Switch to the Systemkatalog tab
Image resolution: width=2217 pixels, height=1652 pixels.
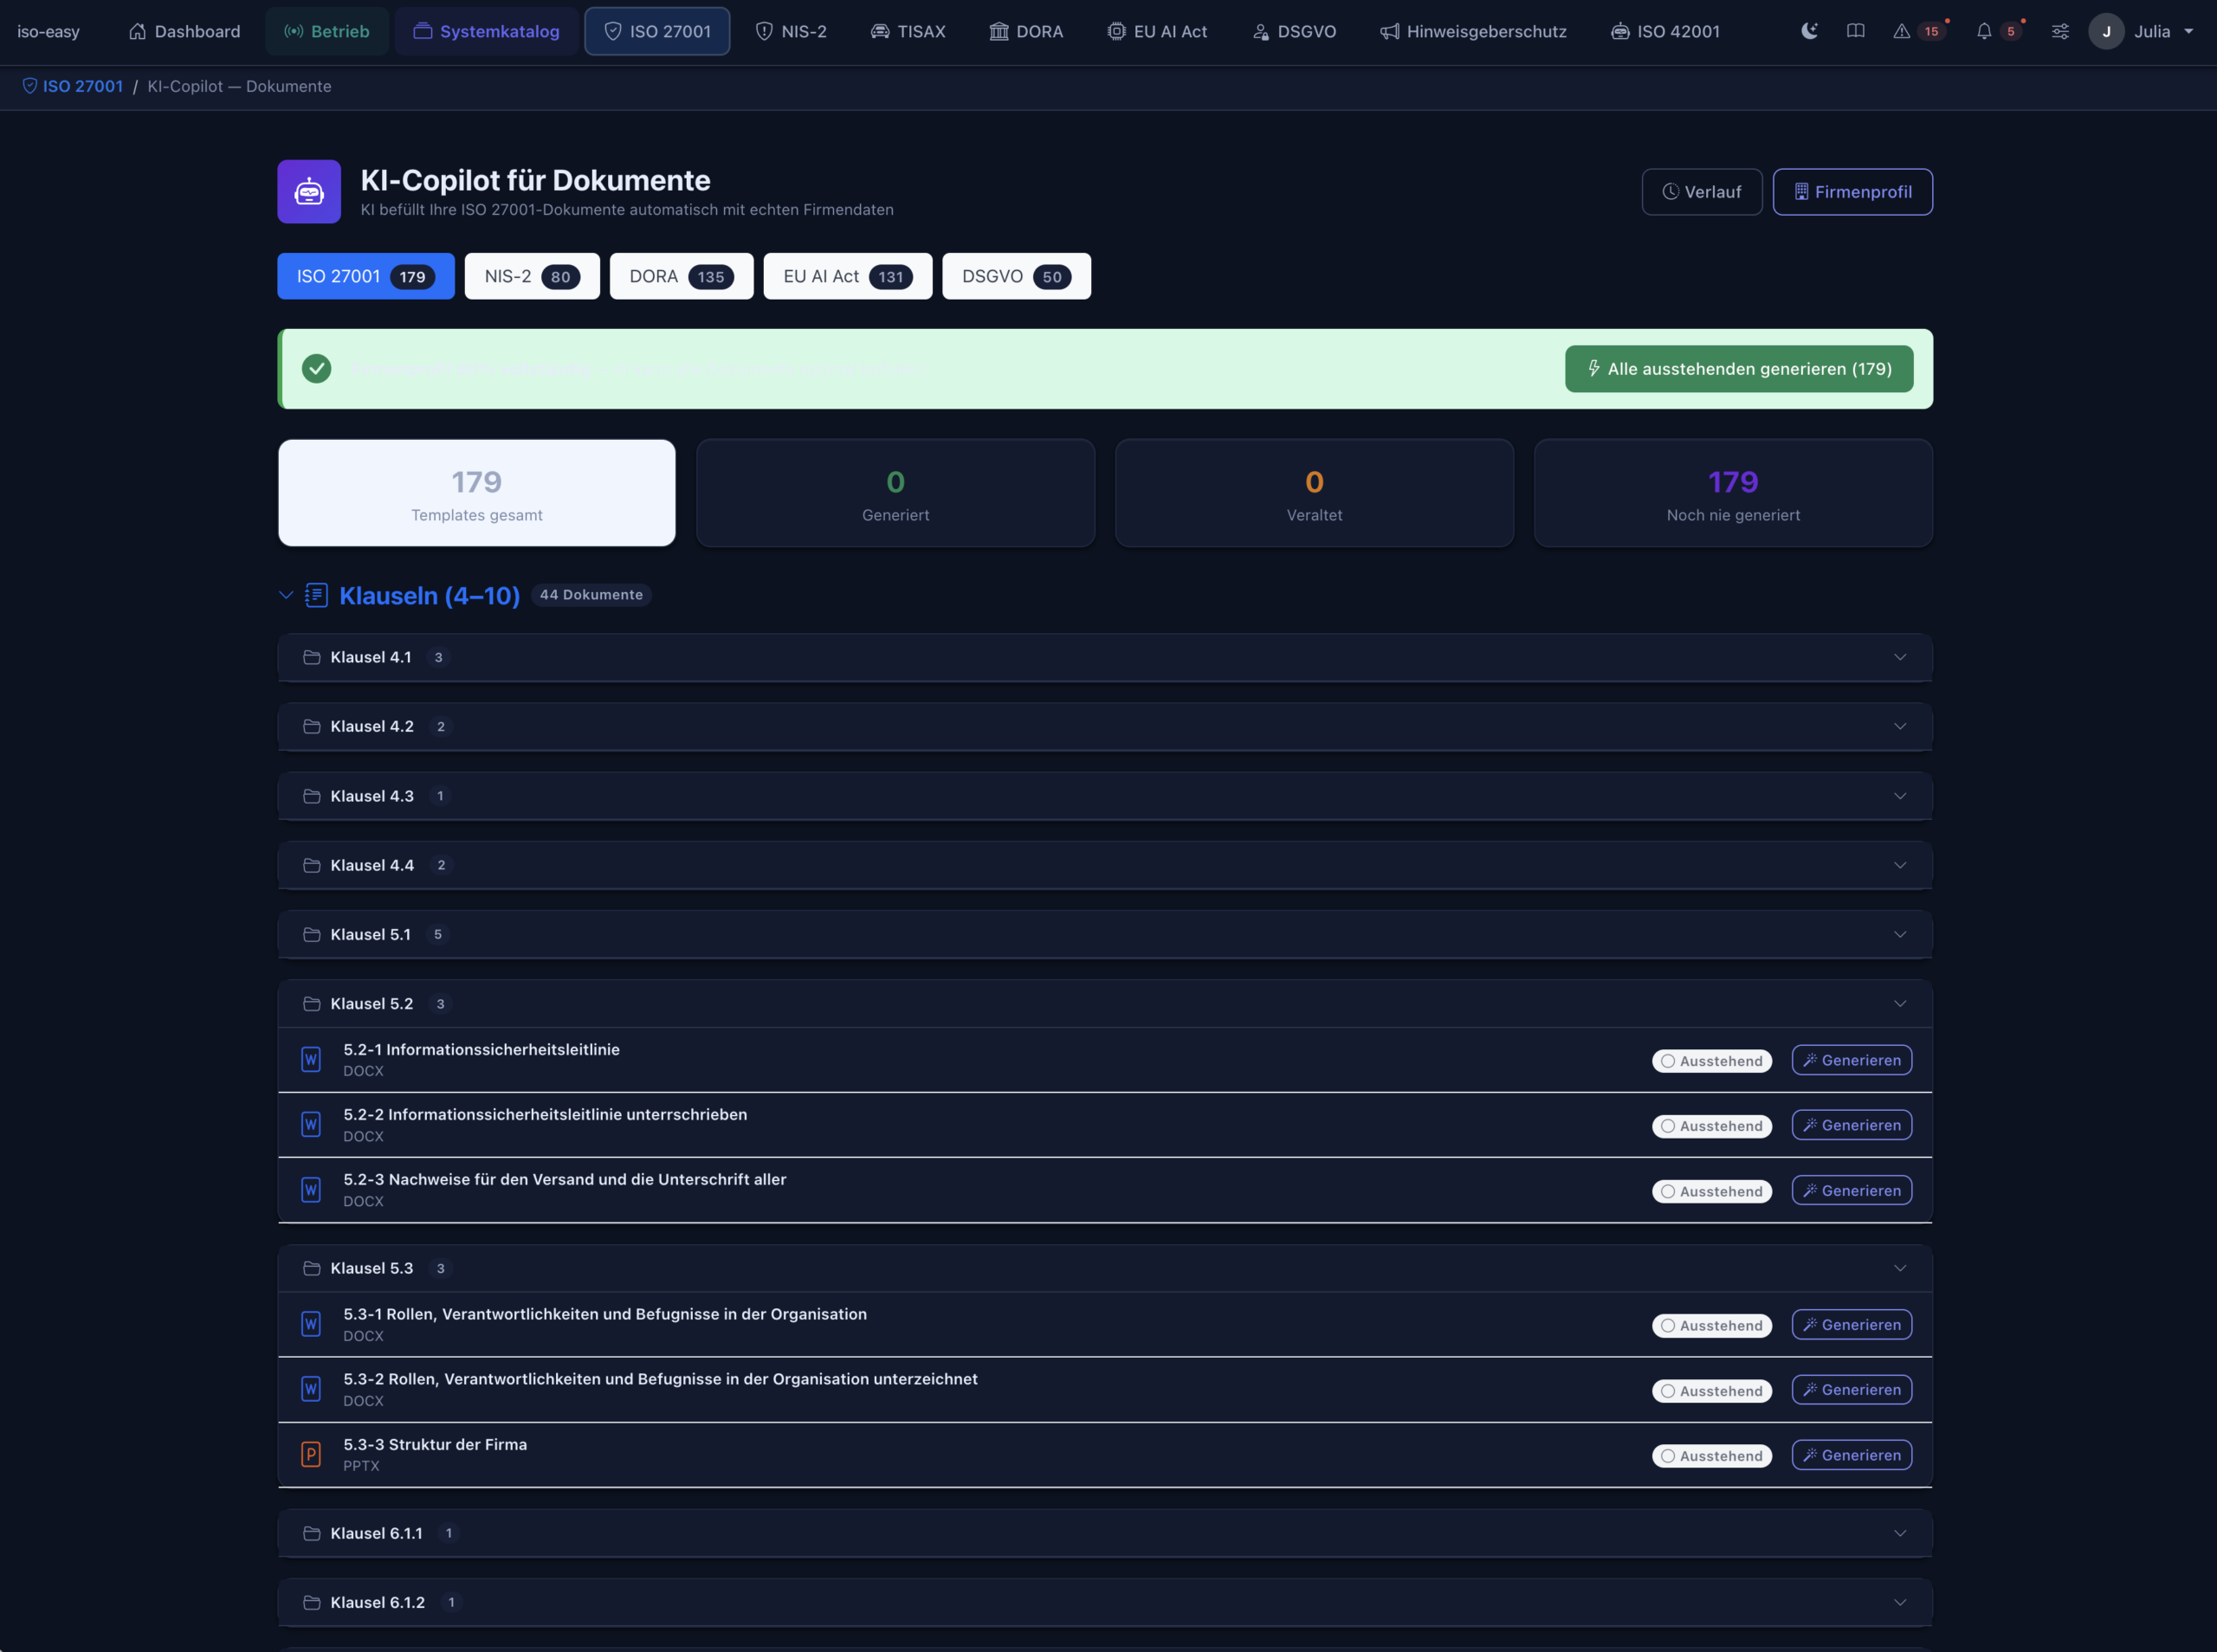tap(486, 31)
